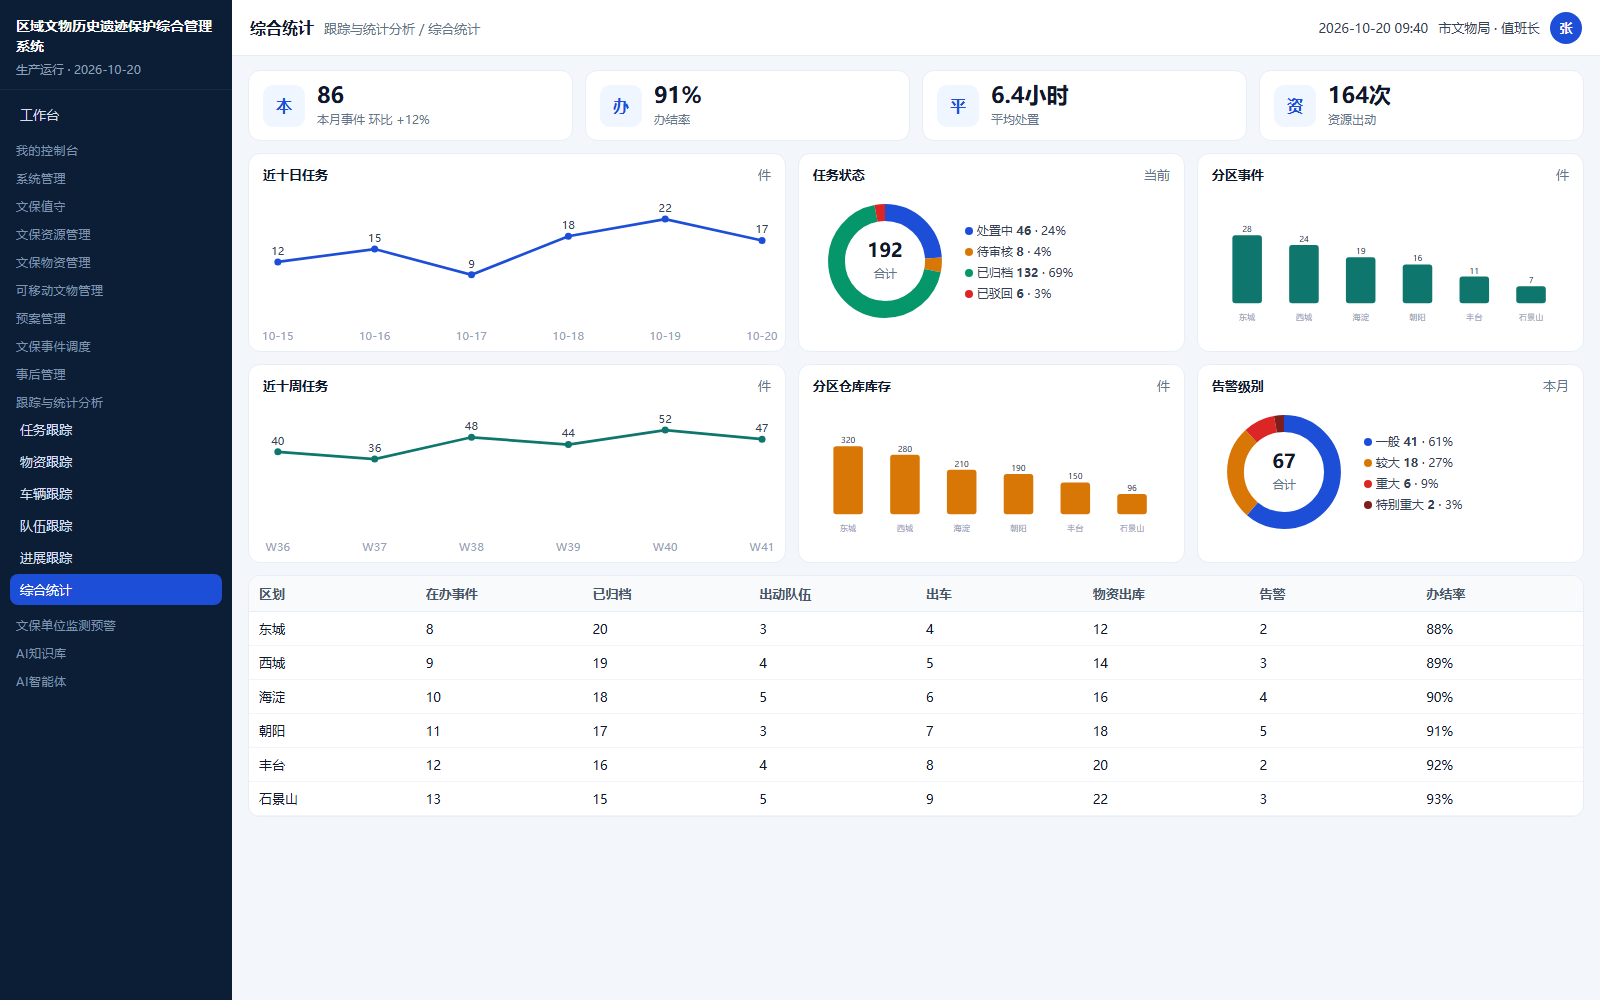Go to 任务跟踪 page
The width and height of the screenshot is (1600, 1000).
[116, 430]
